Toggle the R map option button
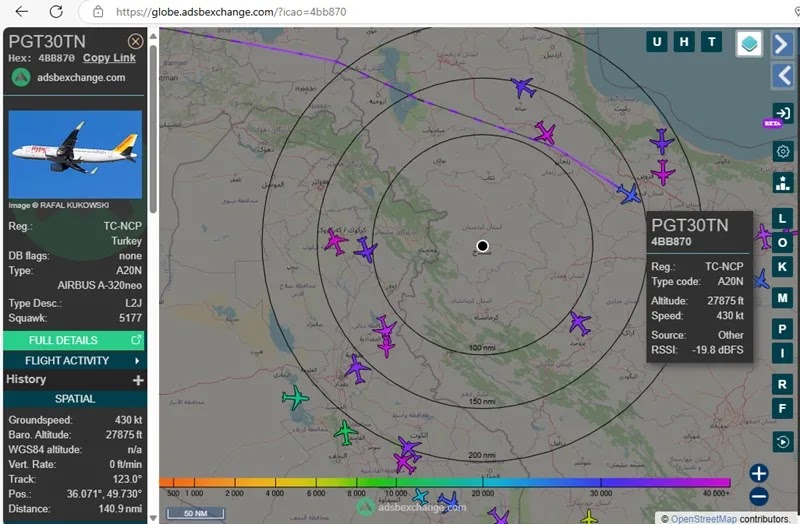This screenshot has width=800, height=524. tap(782, 384)
